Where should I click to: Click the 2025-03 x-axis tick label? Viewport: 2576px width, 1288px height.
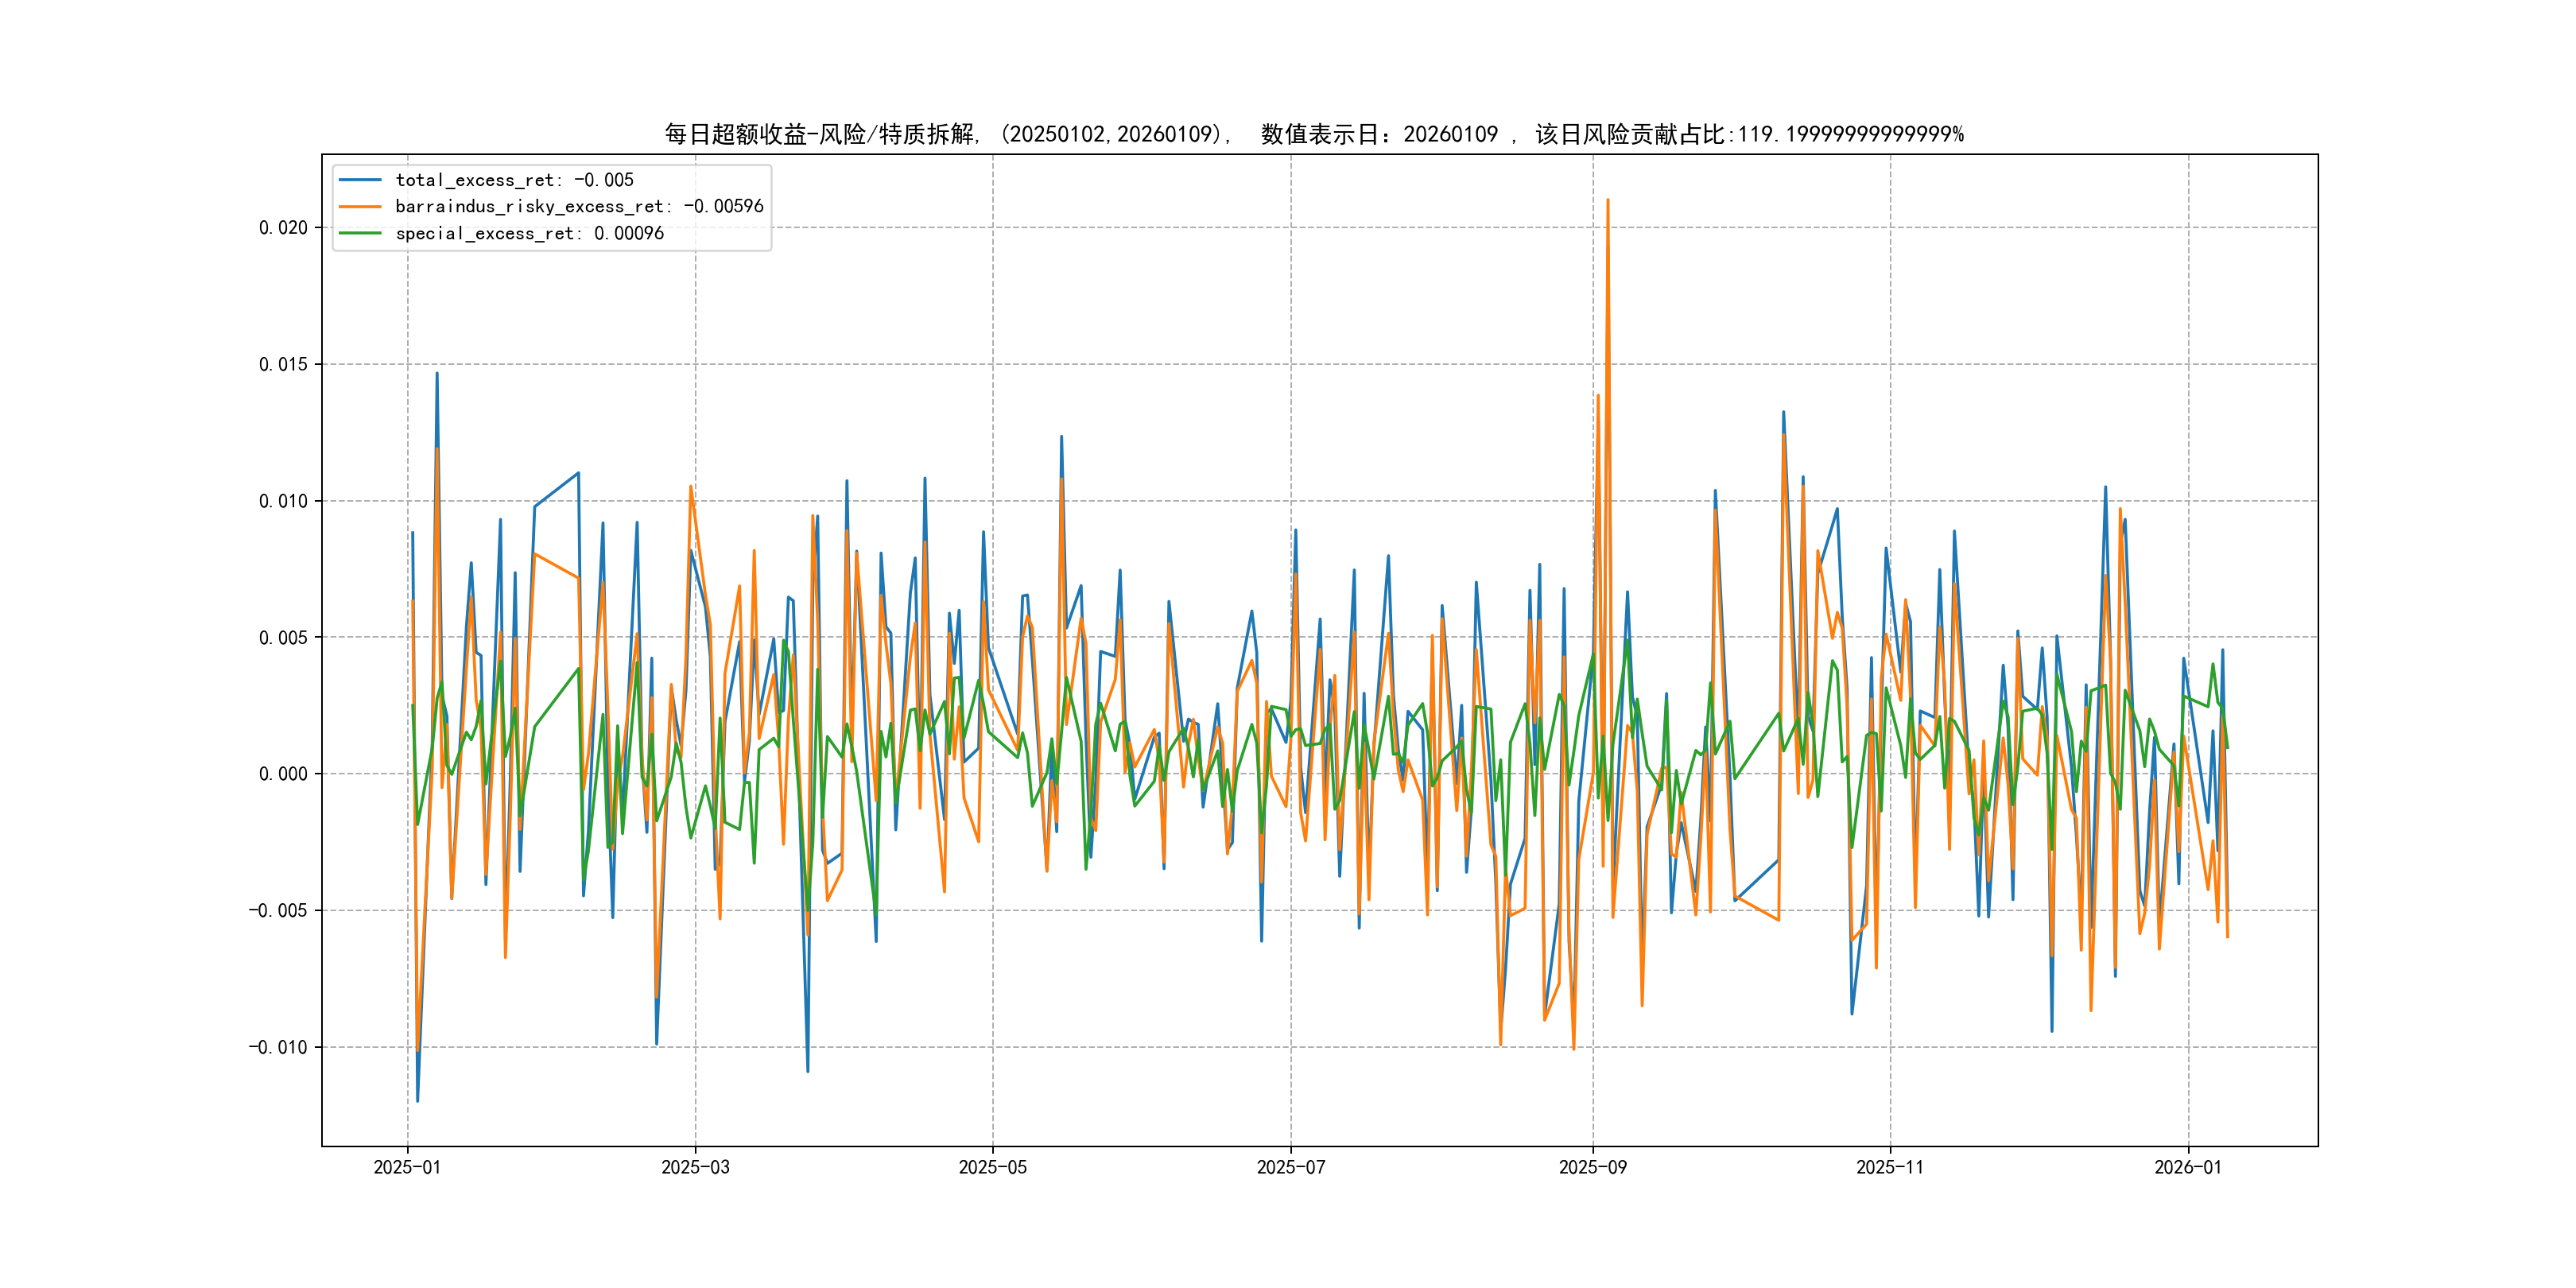point(695,1167)
